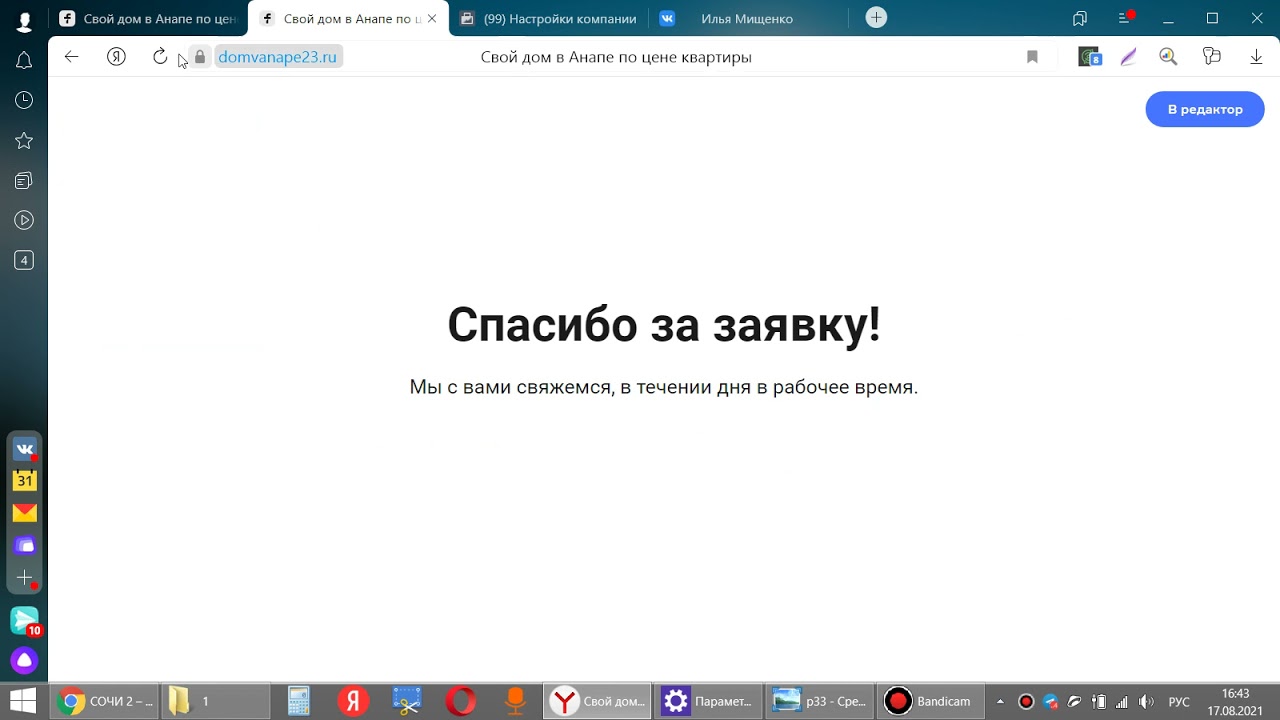Open Yandex Mail sidebar icon

[x=24, y=513]
